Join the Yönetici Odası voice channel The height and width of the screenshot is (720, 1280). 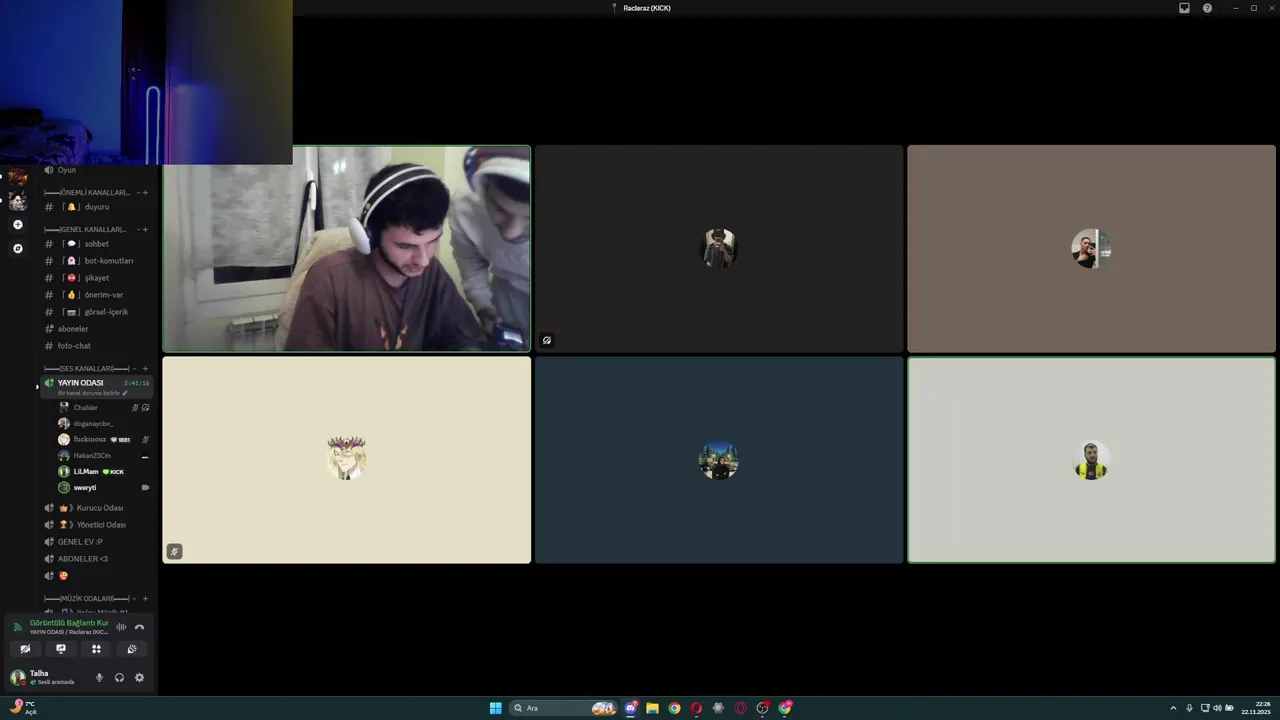(96, 525)
